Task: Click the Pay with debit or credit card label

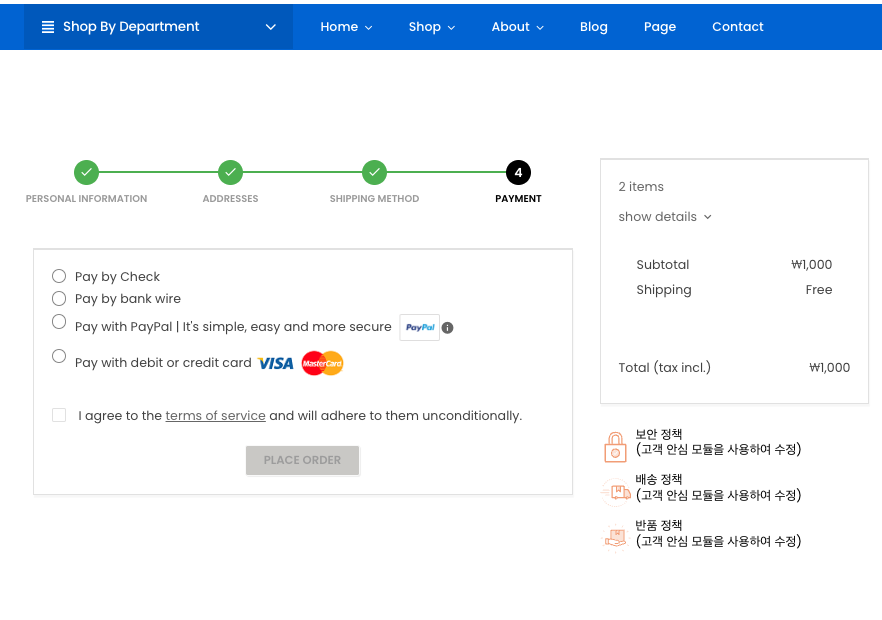Action: [x=163, y=363]
